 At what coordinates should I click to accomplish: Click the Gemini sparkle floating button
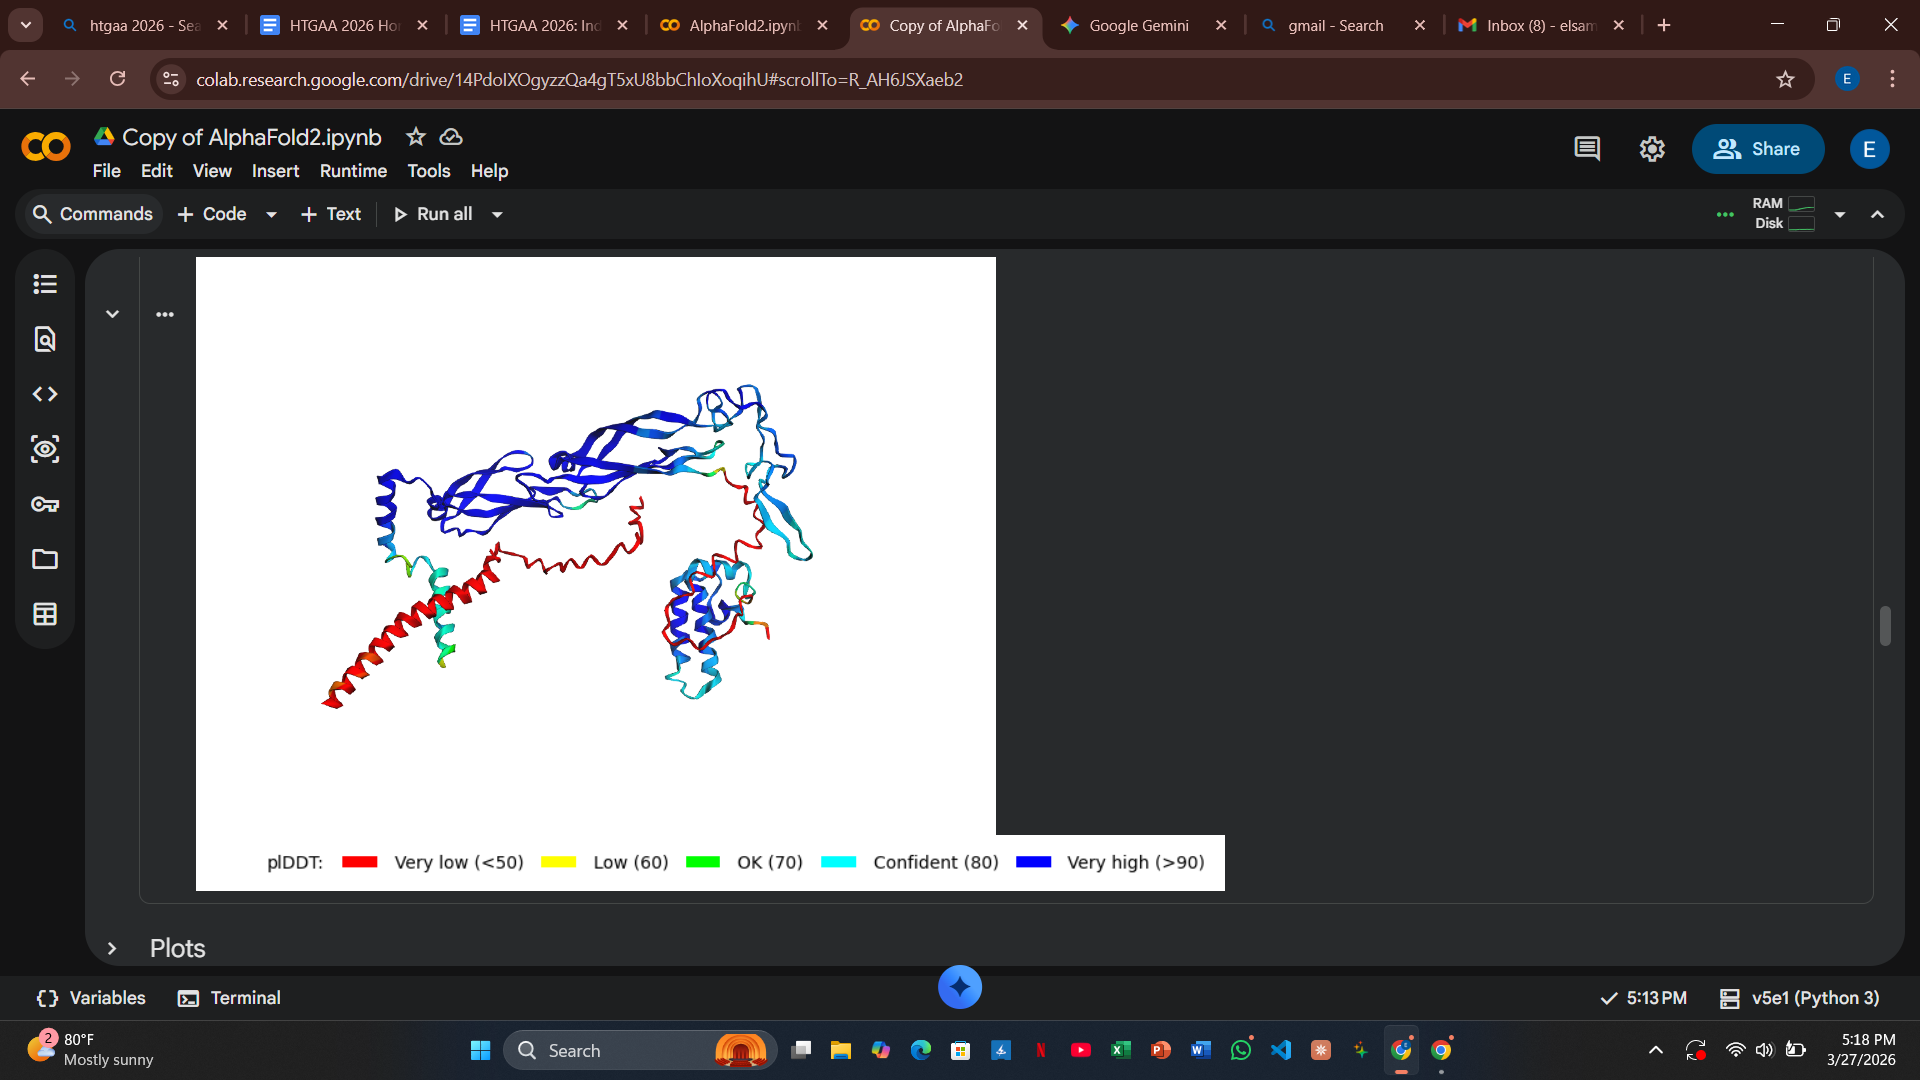tap(960, 987)
